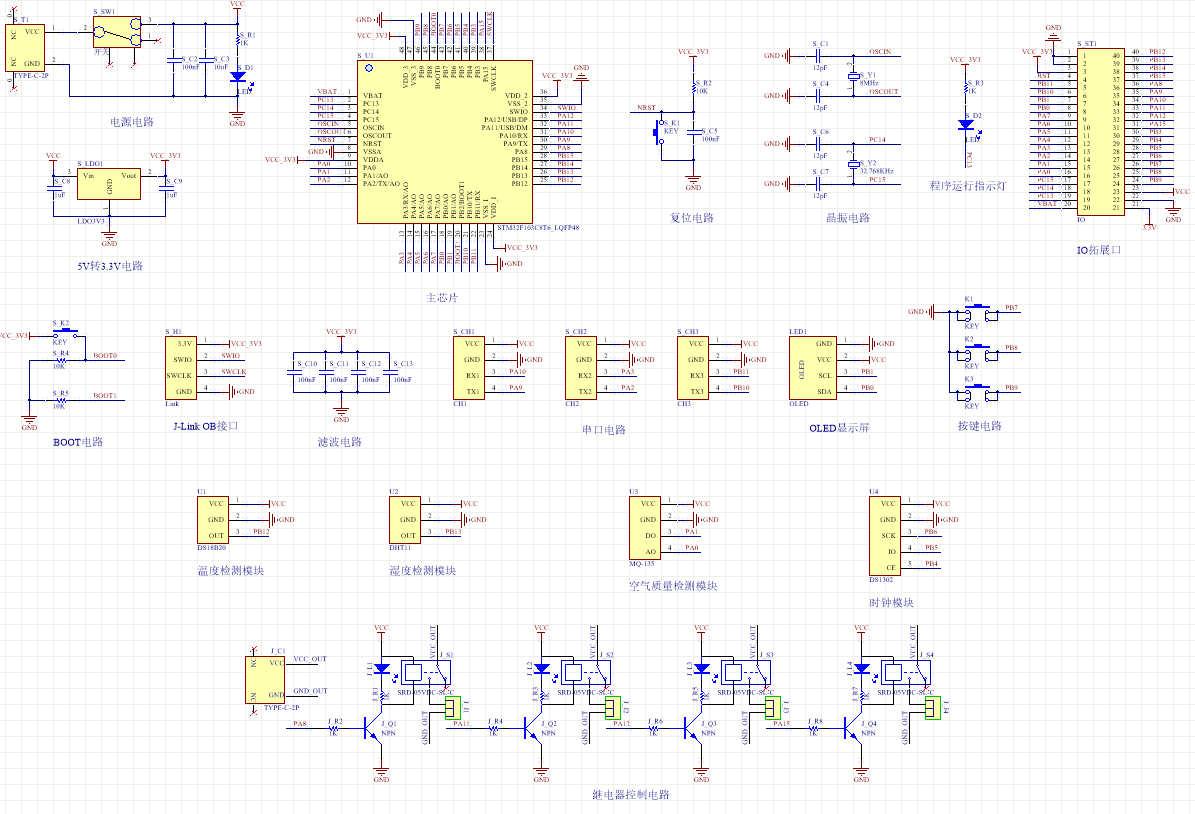Click the S_D1 power LED symbol
The image size is (1195, 814).
pyautogui.click(x=238, y=76)
